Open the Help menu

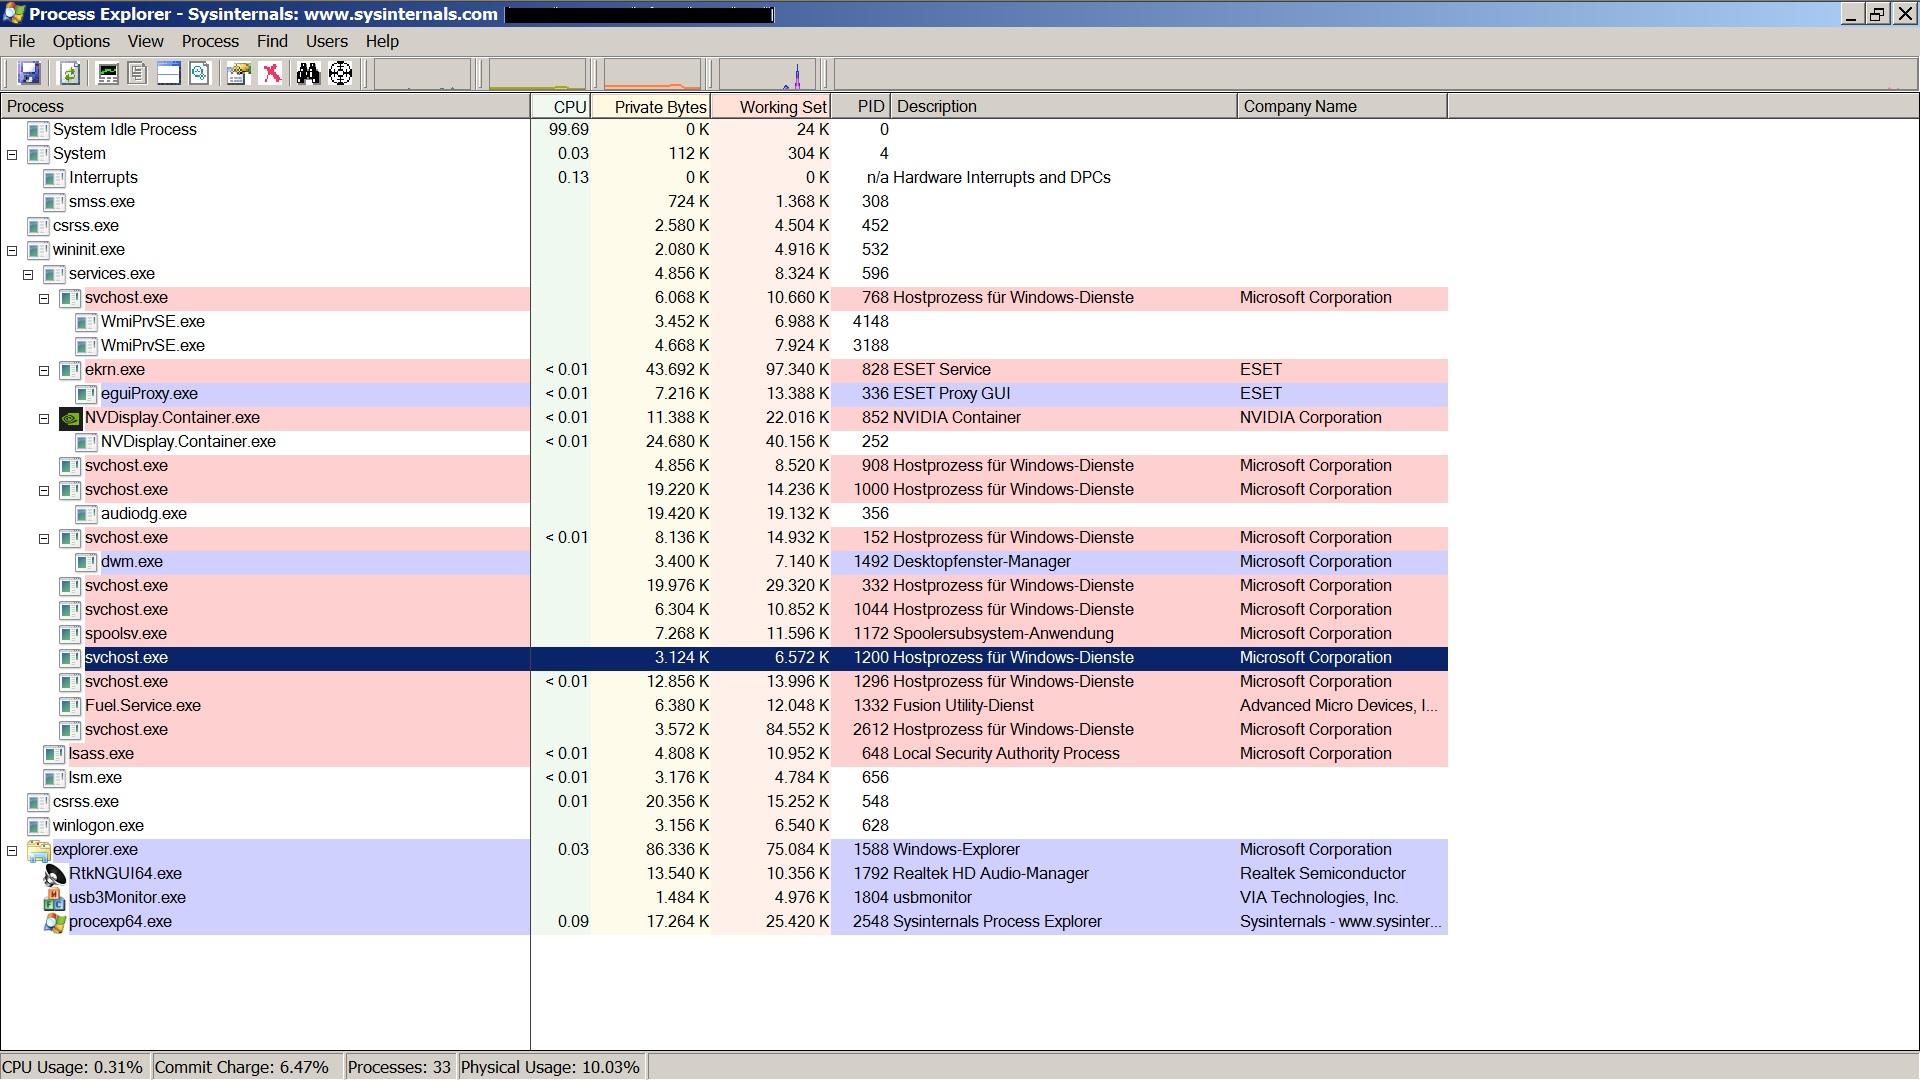coord(382,41)
